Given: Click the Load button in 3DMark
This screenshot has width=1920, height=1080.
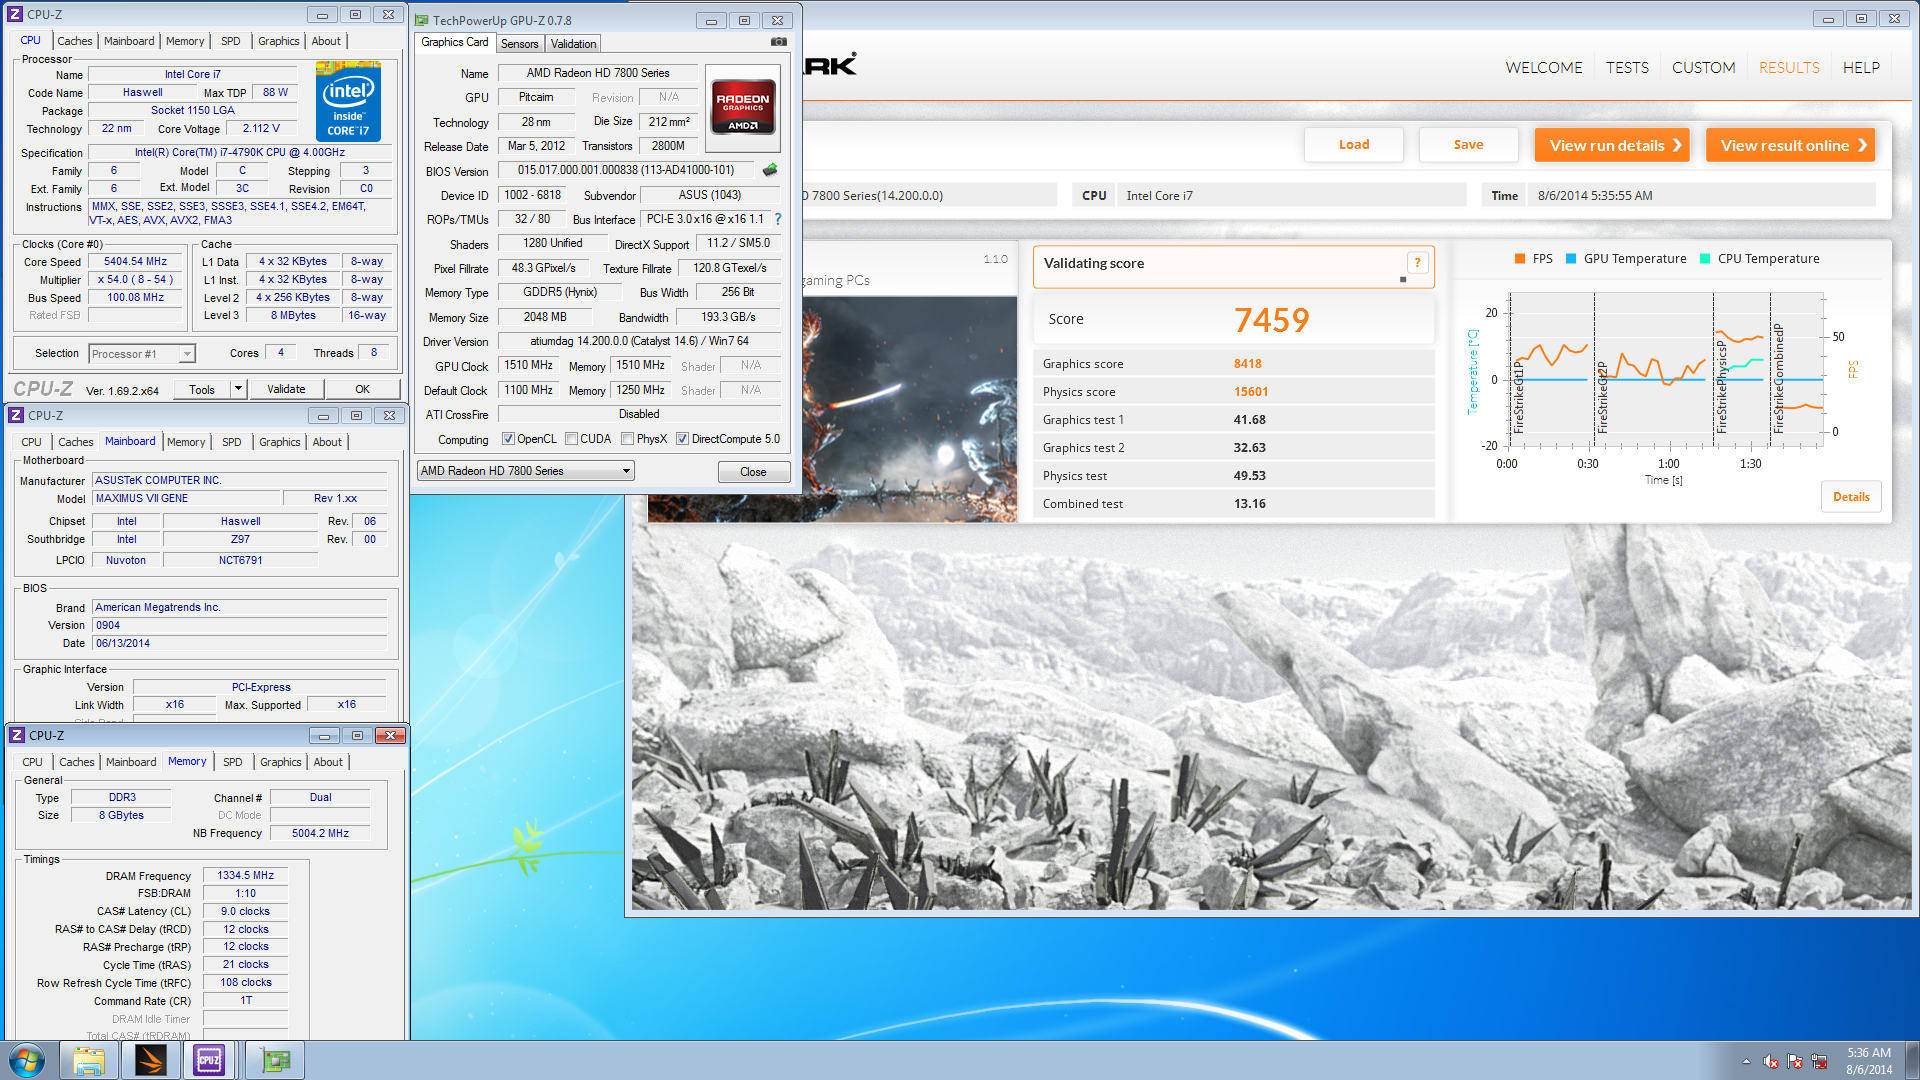Looking at the screenshot, I should coord(1354,145).
